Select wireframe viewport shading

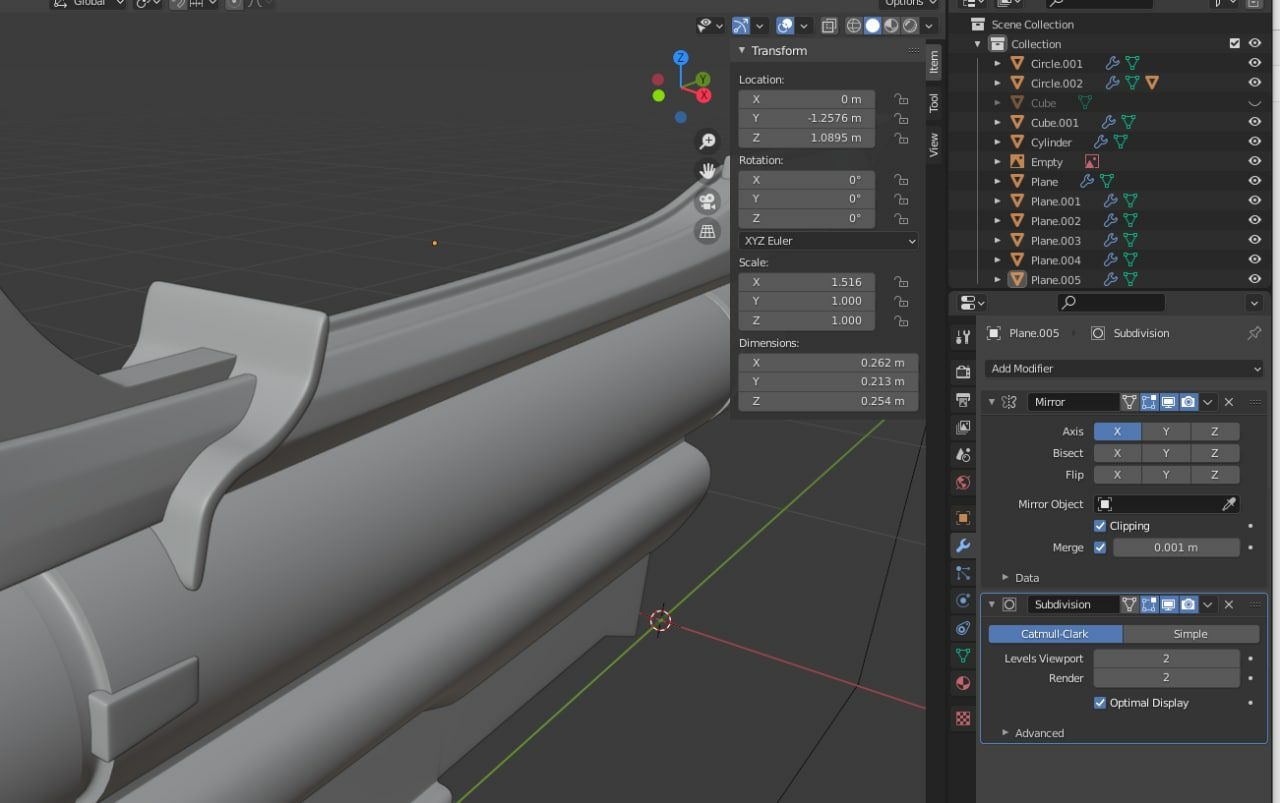[854, 26]
